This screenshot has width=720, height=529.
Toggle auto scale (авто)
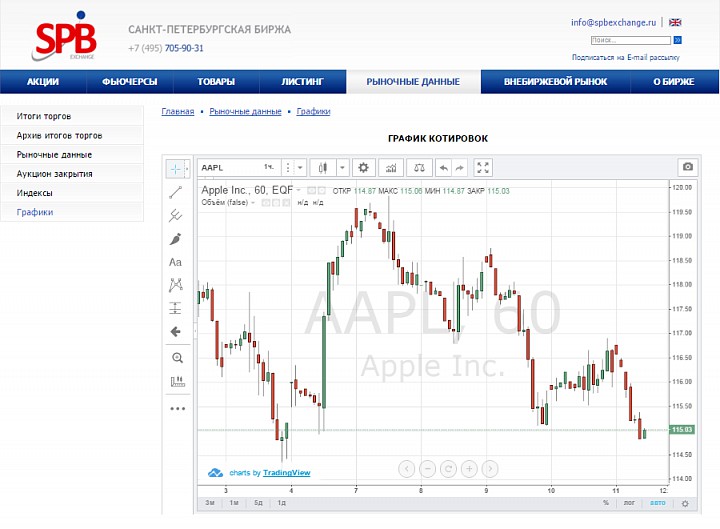pos(658,503)
